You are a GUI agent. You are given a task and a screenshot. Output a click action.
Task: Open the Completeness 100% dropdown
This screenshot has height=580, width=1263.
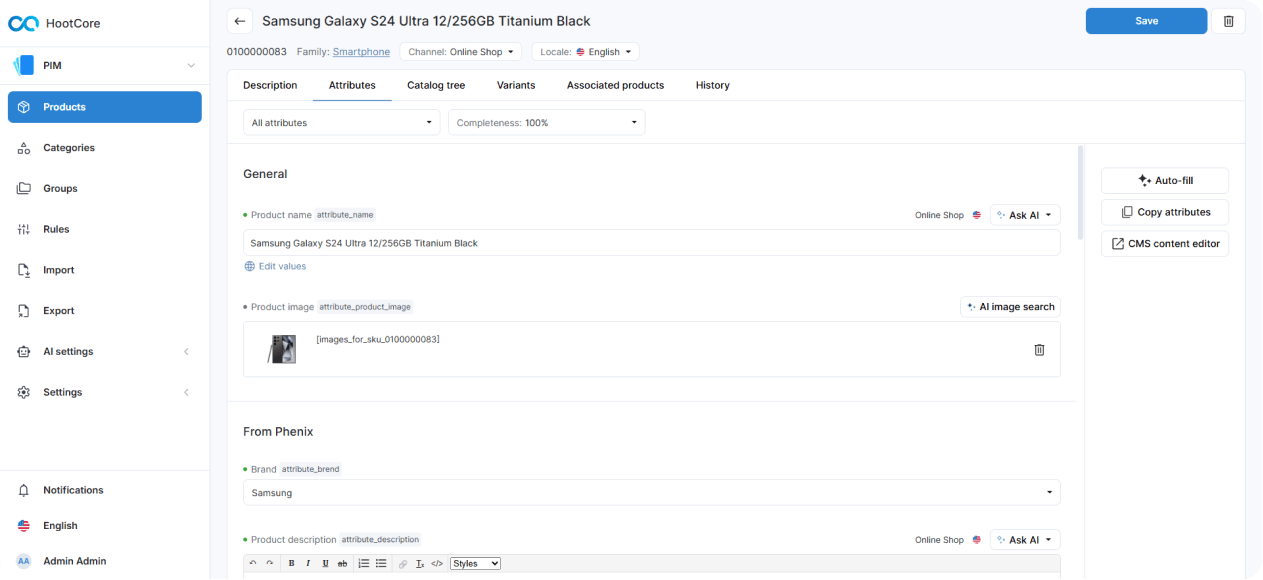point(546,123)
